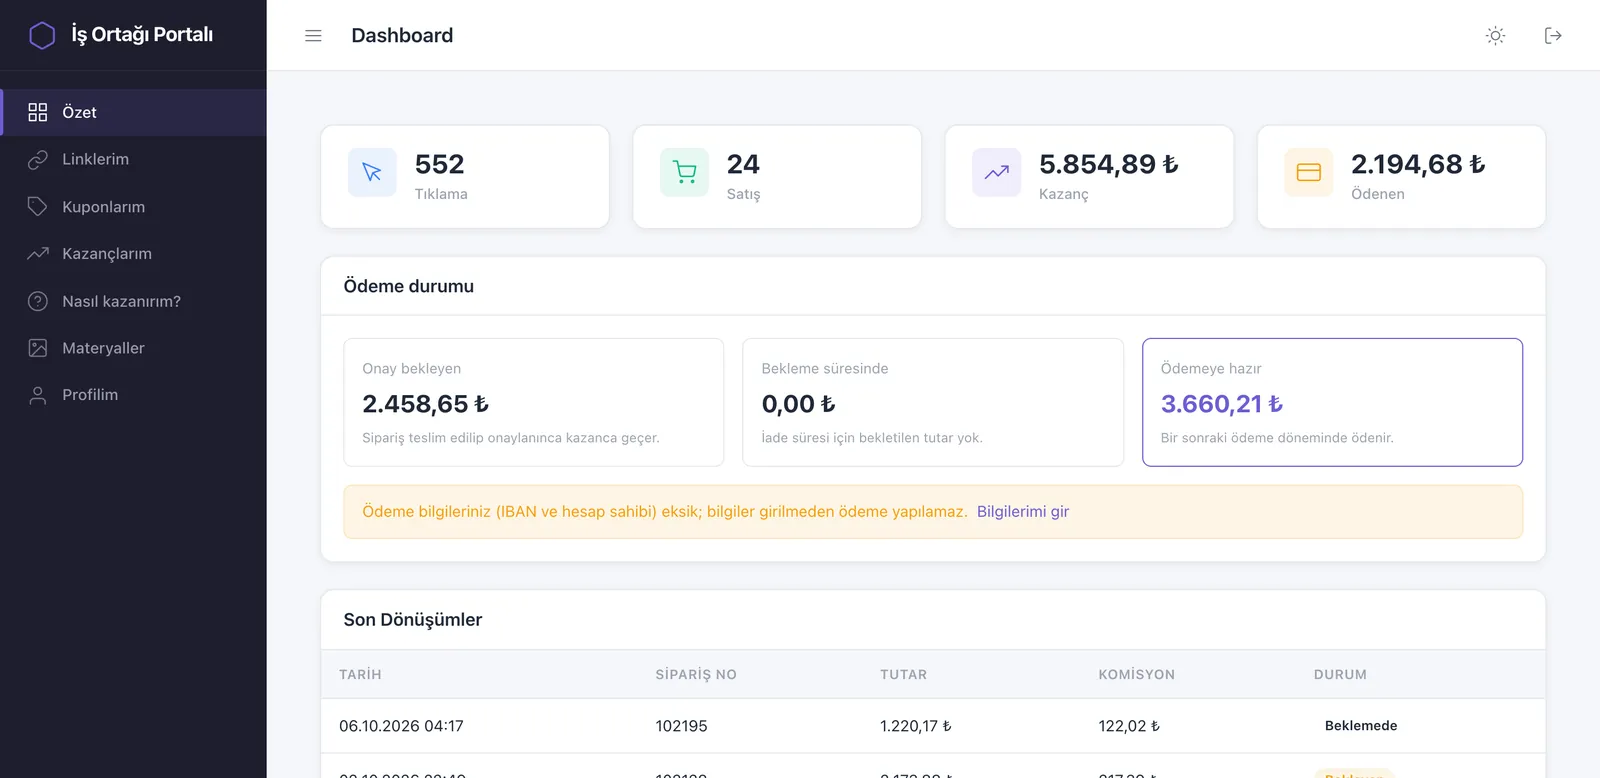Toggle the sidebar hamburger menu
1600x778 pixels.
(313, 35)
